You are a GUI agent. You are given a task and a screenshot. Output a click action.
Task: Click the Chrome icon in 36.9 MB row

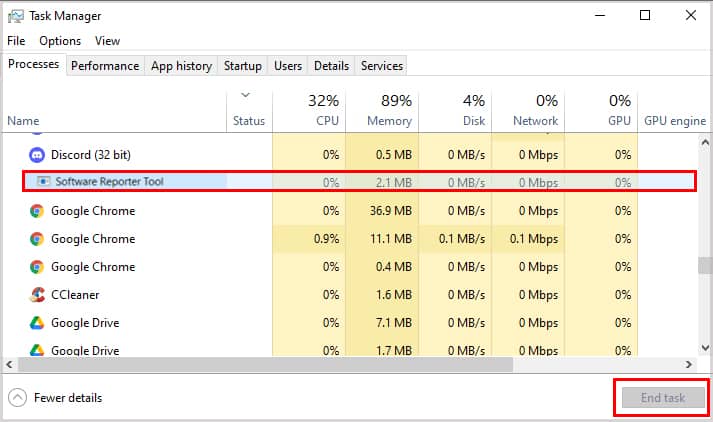pos(37,211)
